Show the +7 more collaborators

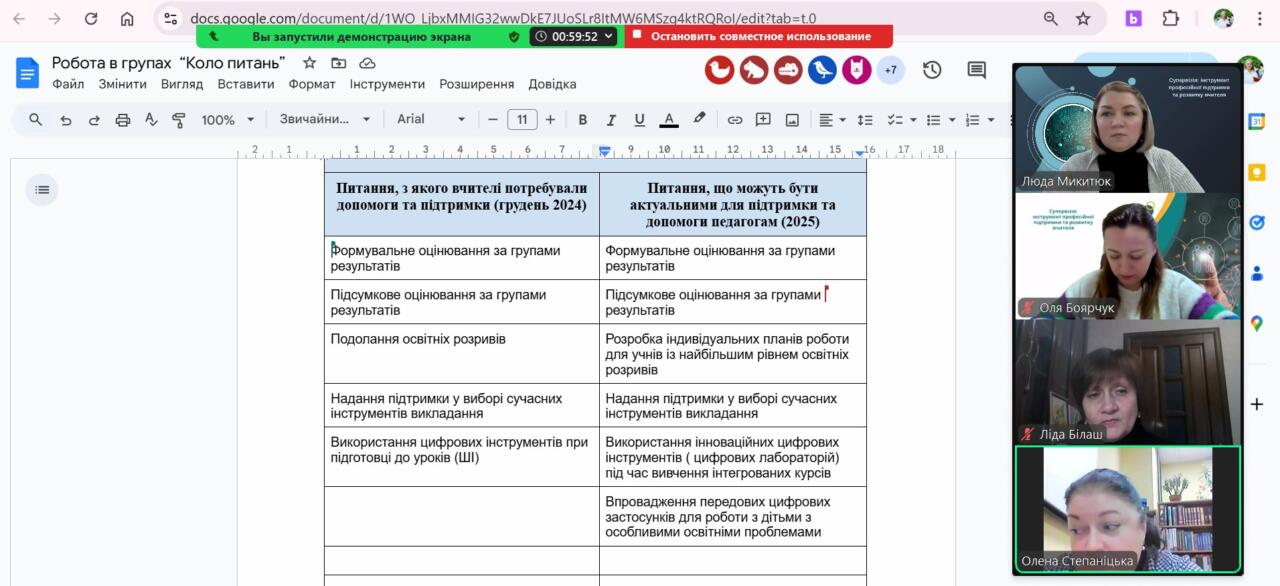coord(890,70)
